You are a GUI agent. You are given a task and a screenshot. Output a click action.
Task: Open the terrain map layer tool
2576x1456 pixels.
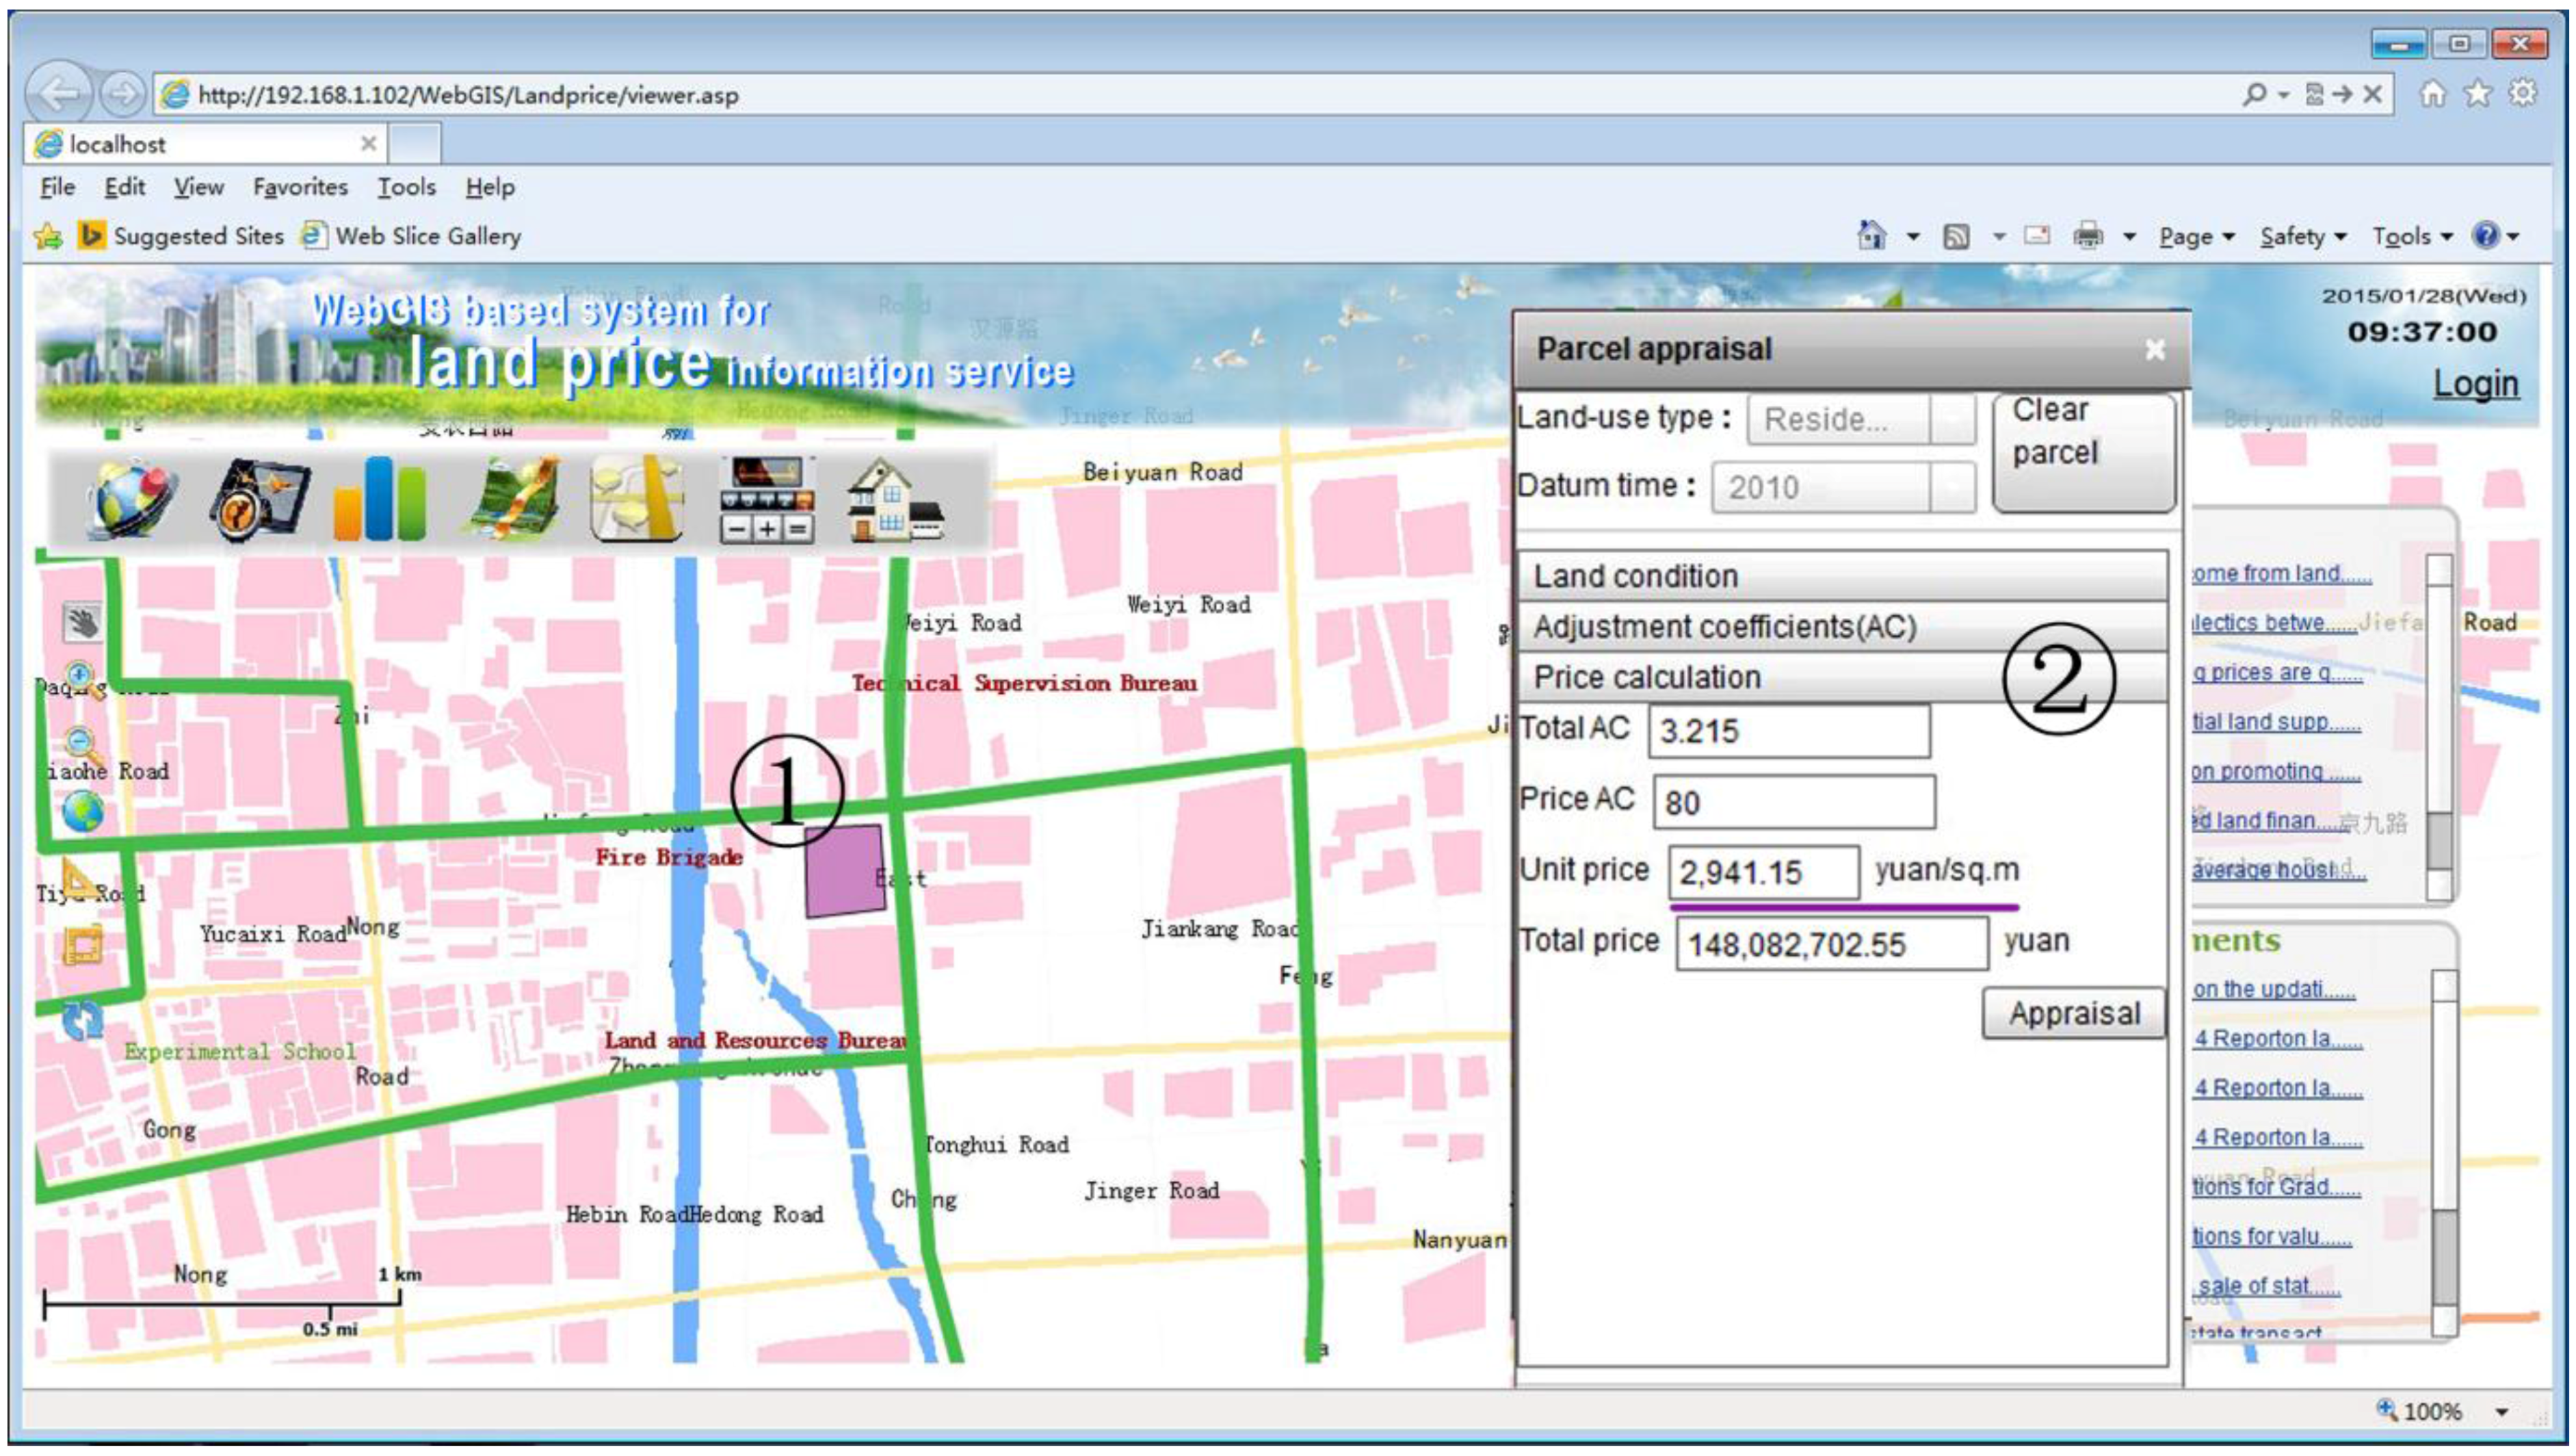point(515,499)
